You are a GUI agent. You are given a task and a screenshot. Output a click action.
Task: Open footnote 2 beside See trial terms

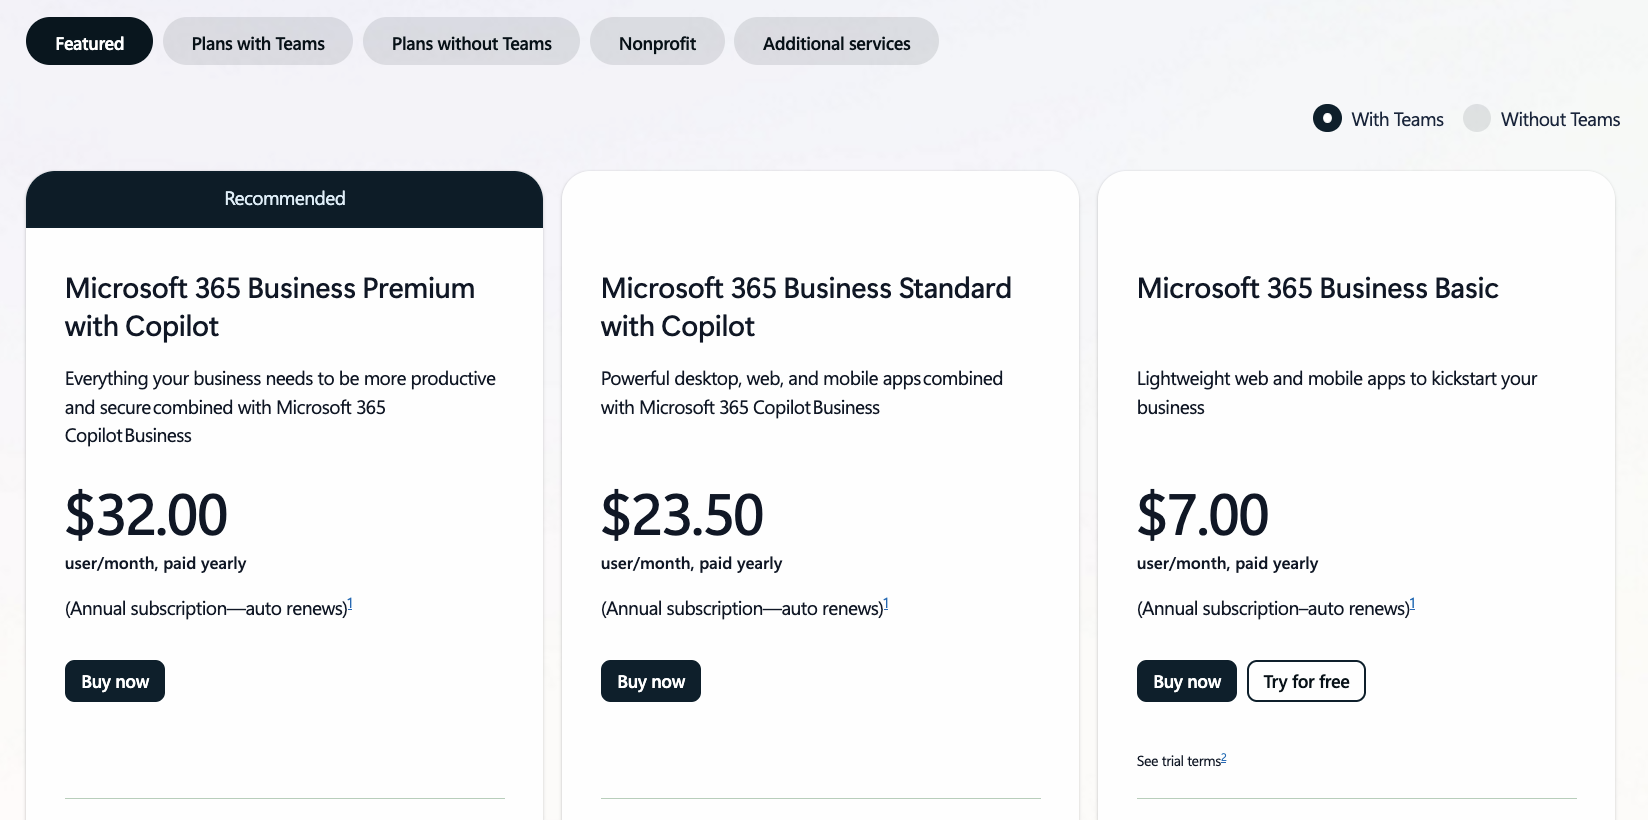1224,758
